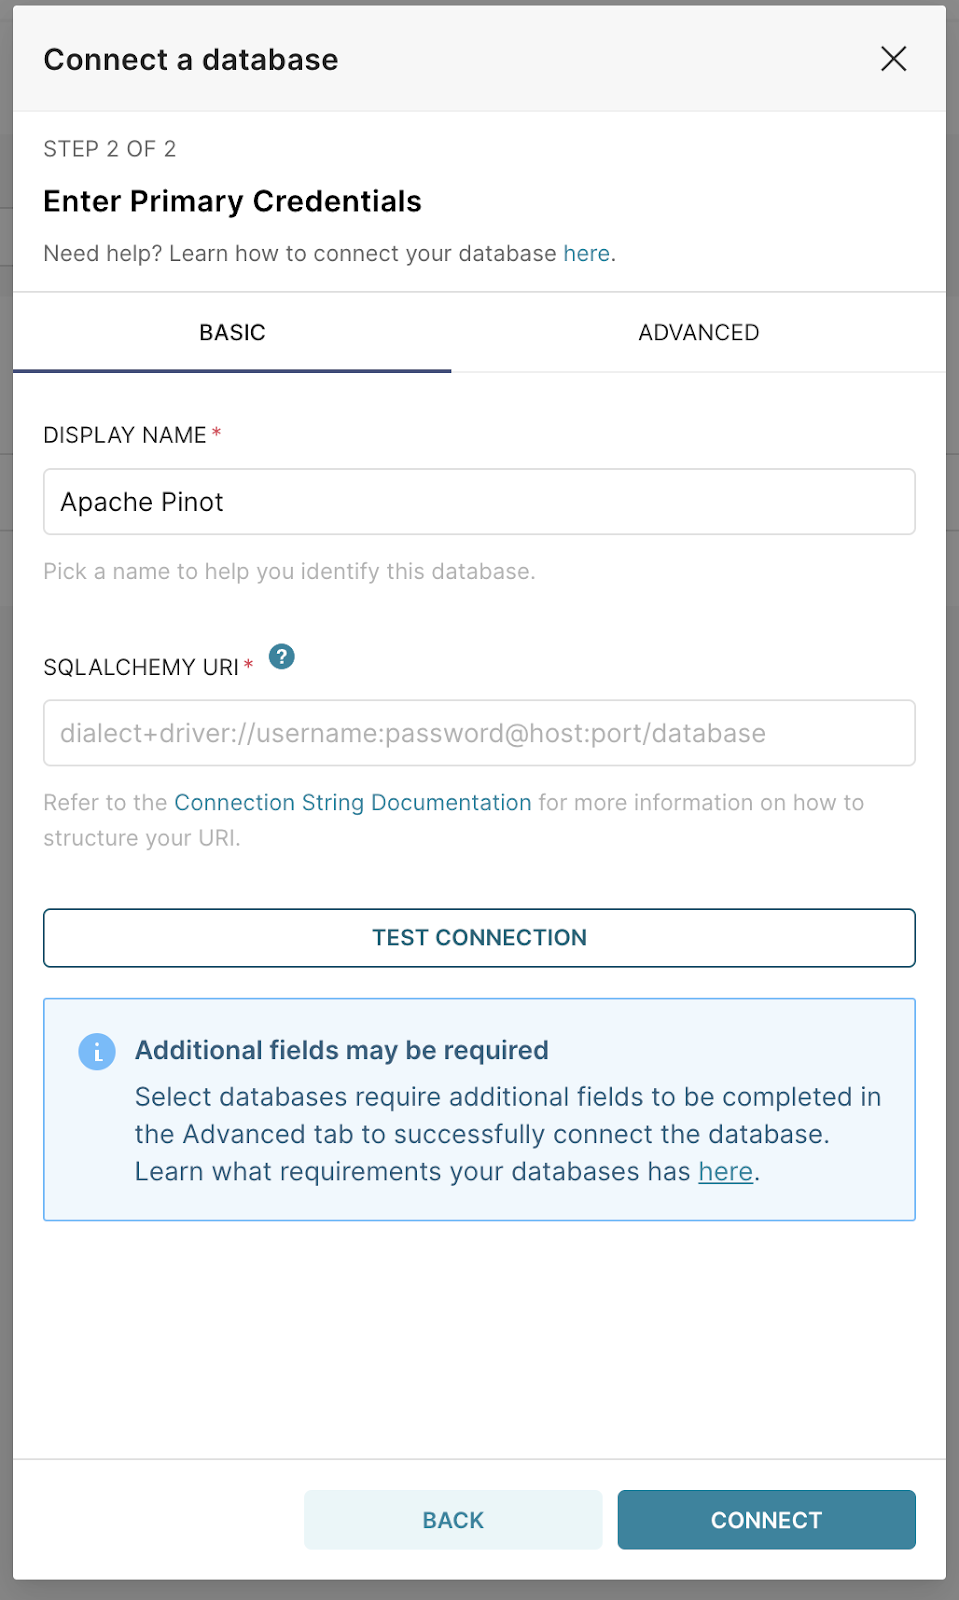The width and height of the screenshot is (959, 1600).
Task: Go back using the BACK button
Action: click(453, 1520)
